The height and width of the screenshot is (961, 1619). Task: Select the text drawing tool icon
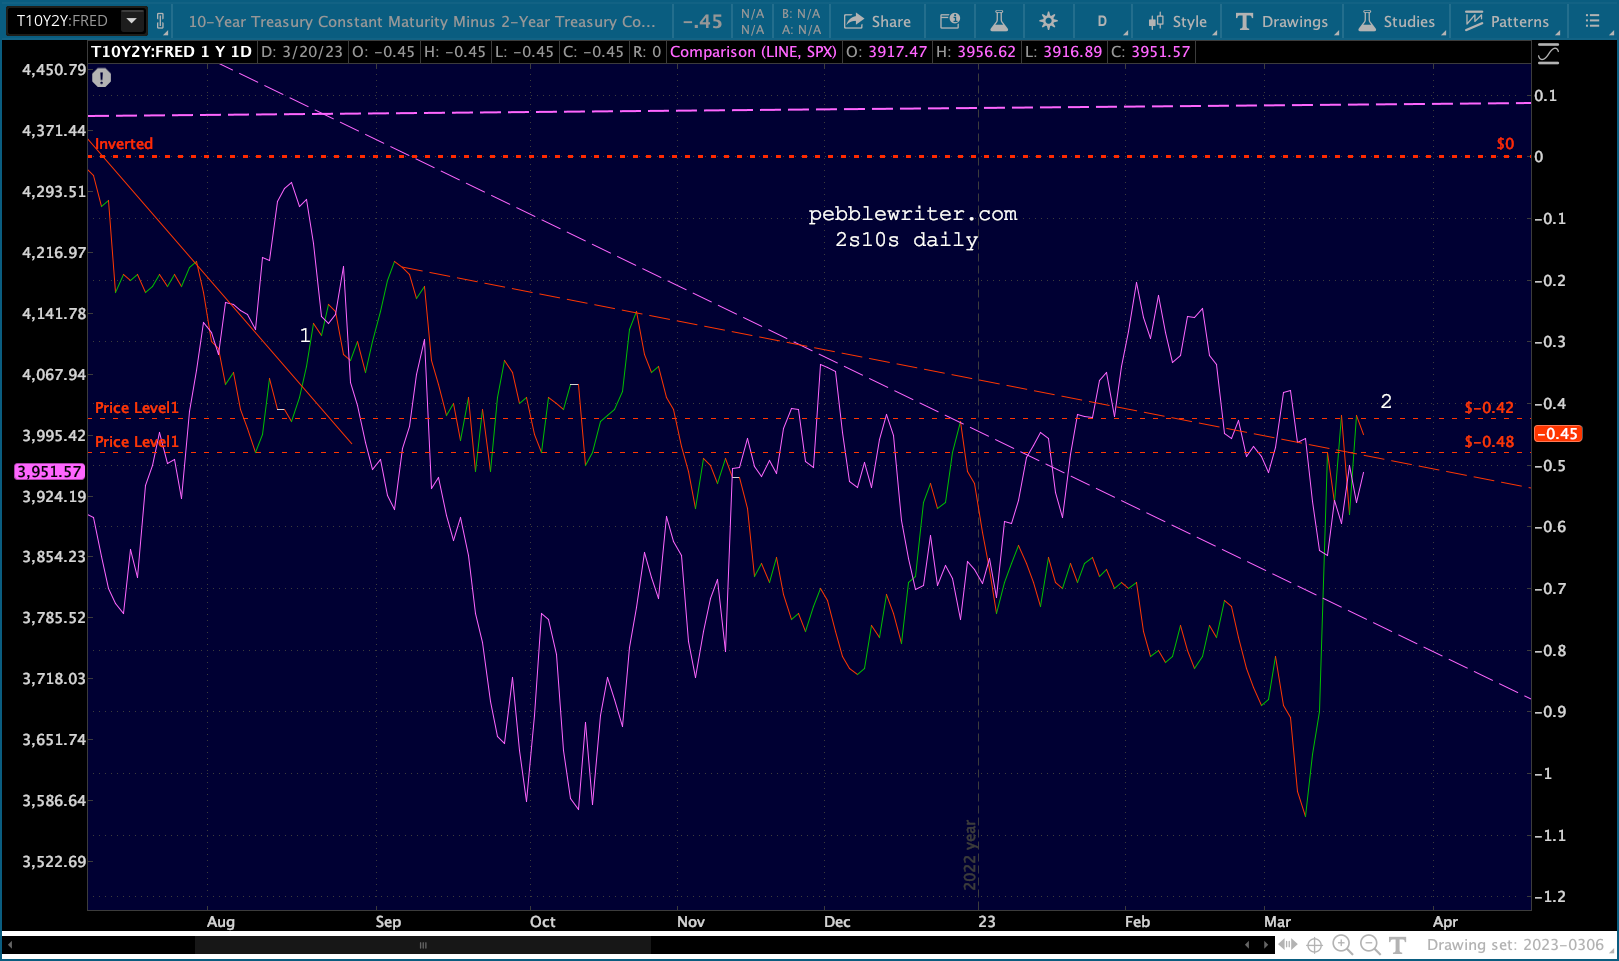tap(1398, 945)
